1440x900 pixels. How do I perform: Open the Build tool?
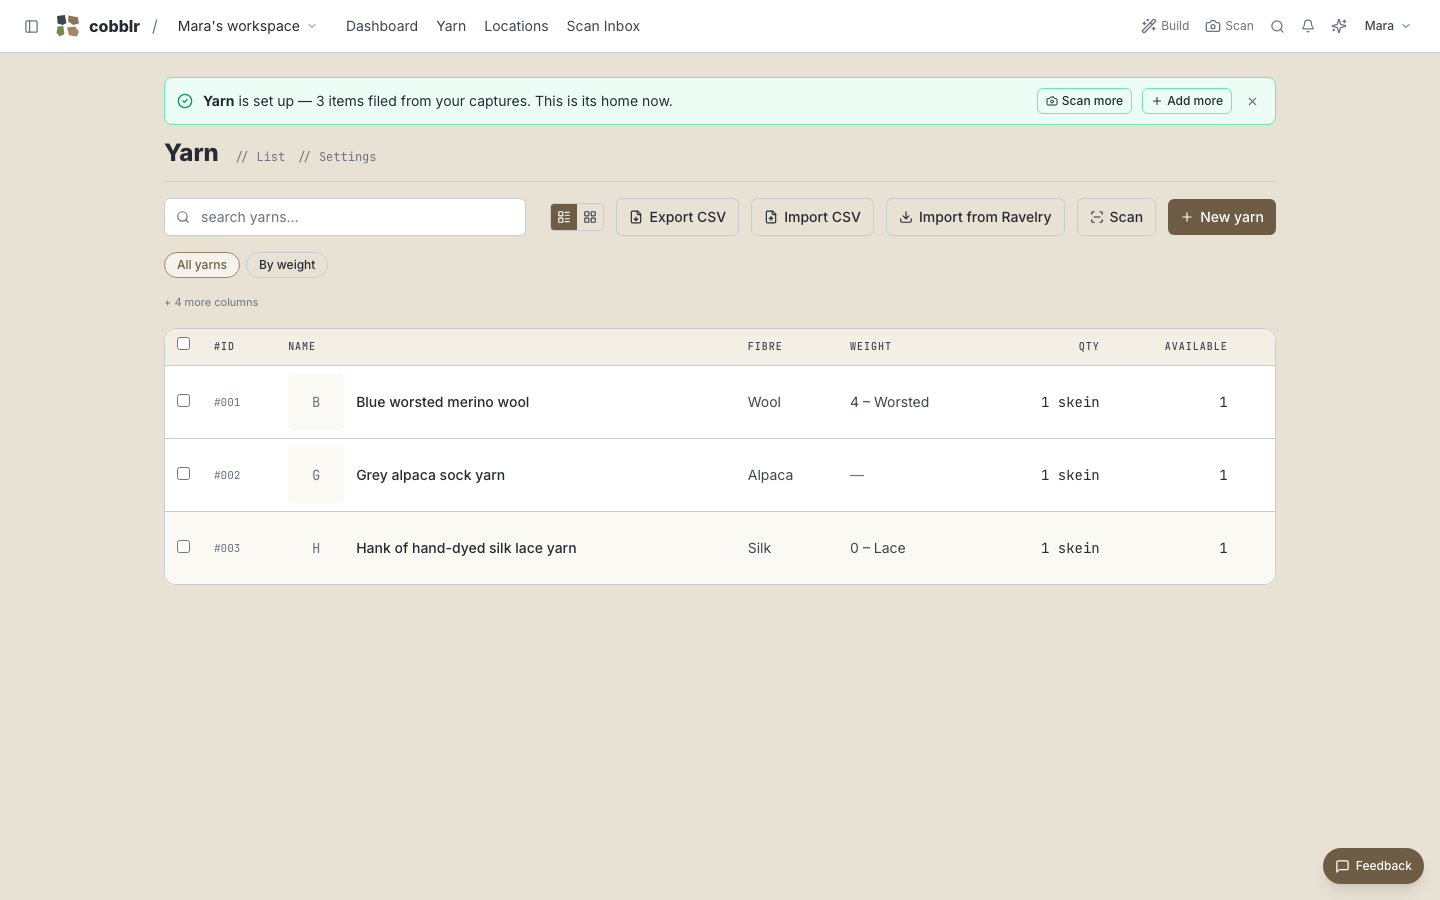pyautogui.click(x=1165, y=26)
